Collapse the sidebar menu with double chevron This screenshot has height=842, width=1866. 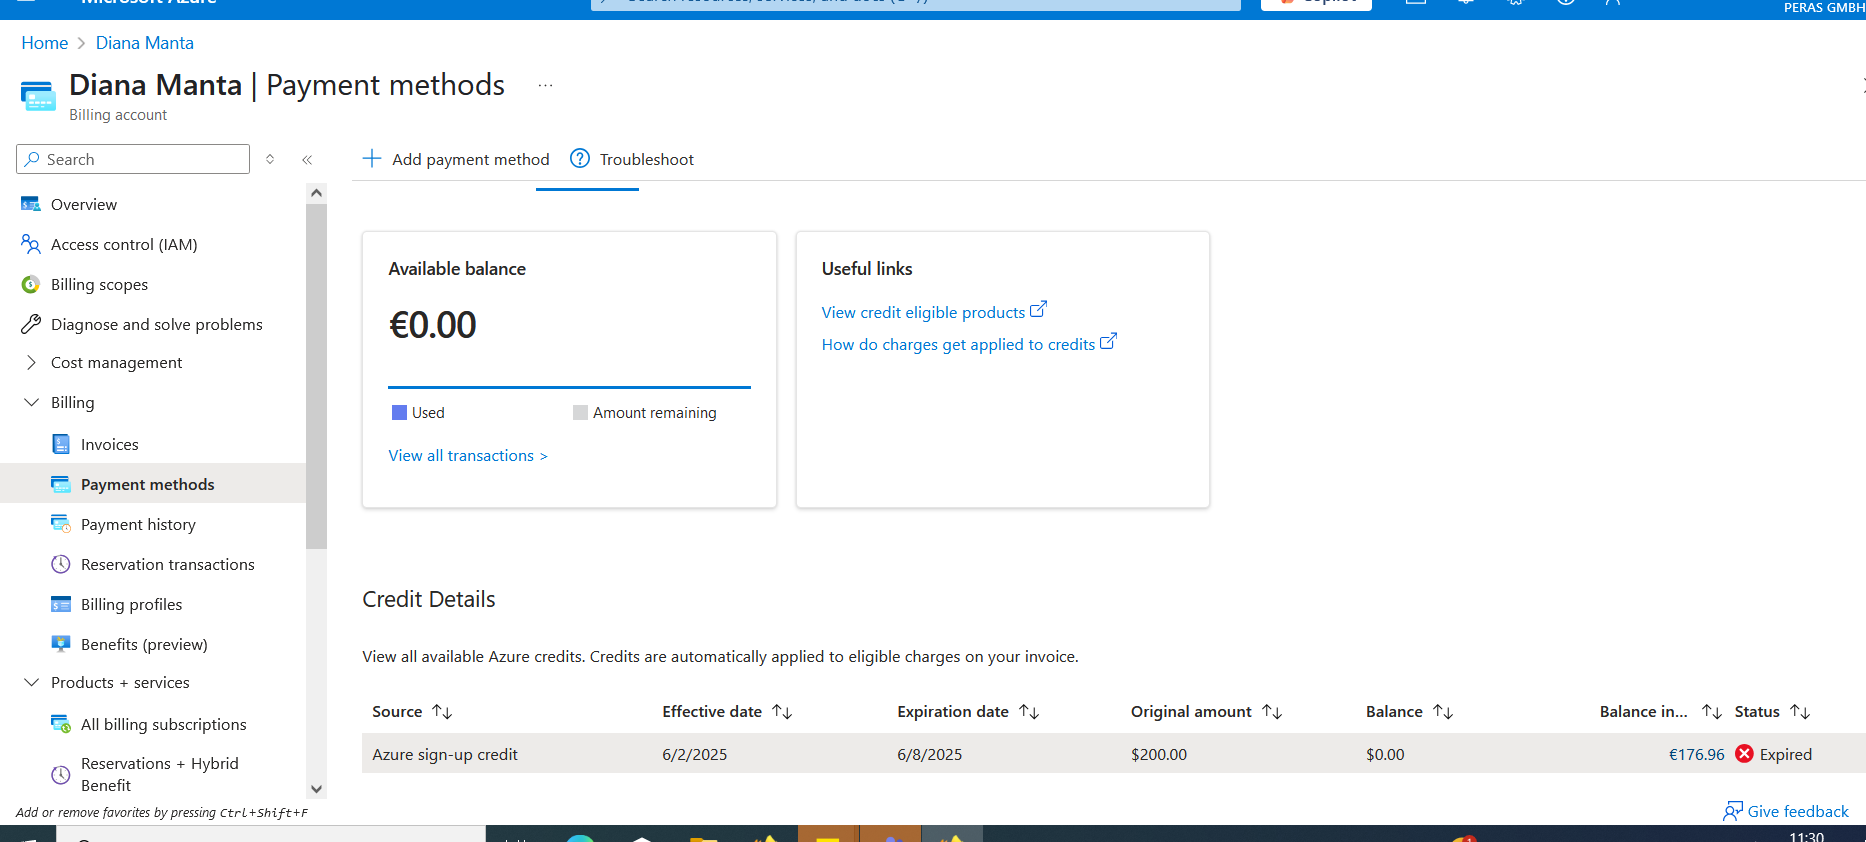307,159
